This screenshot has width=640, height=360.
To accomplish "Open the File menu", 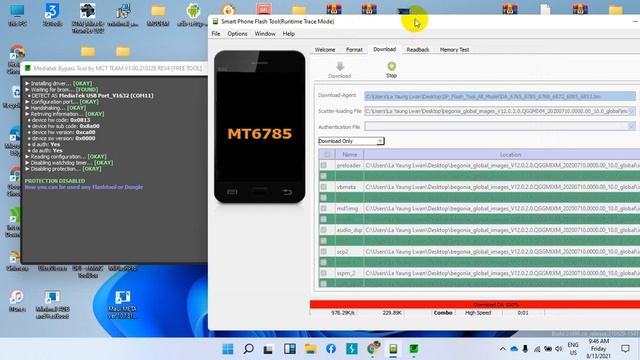I will (216, 34).
